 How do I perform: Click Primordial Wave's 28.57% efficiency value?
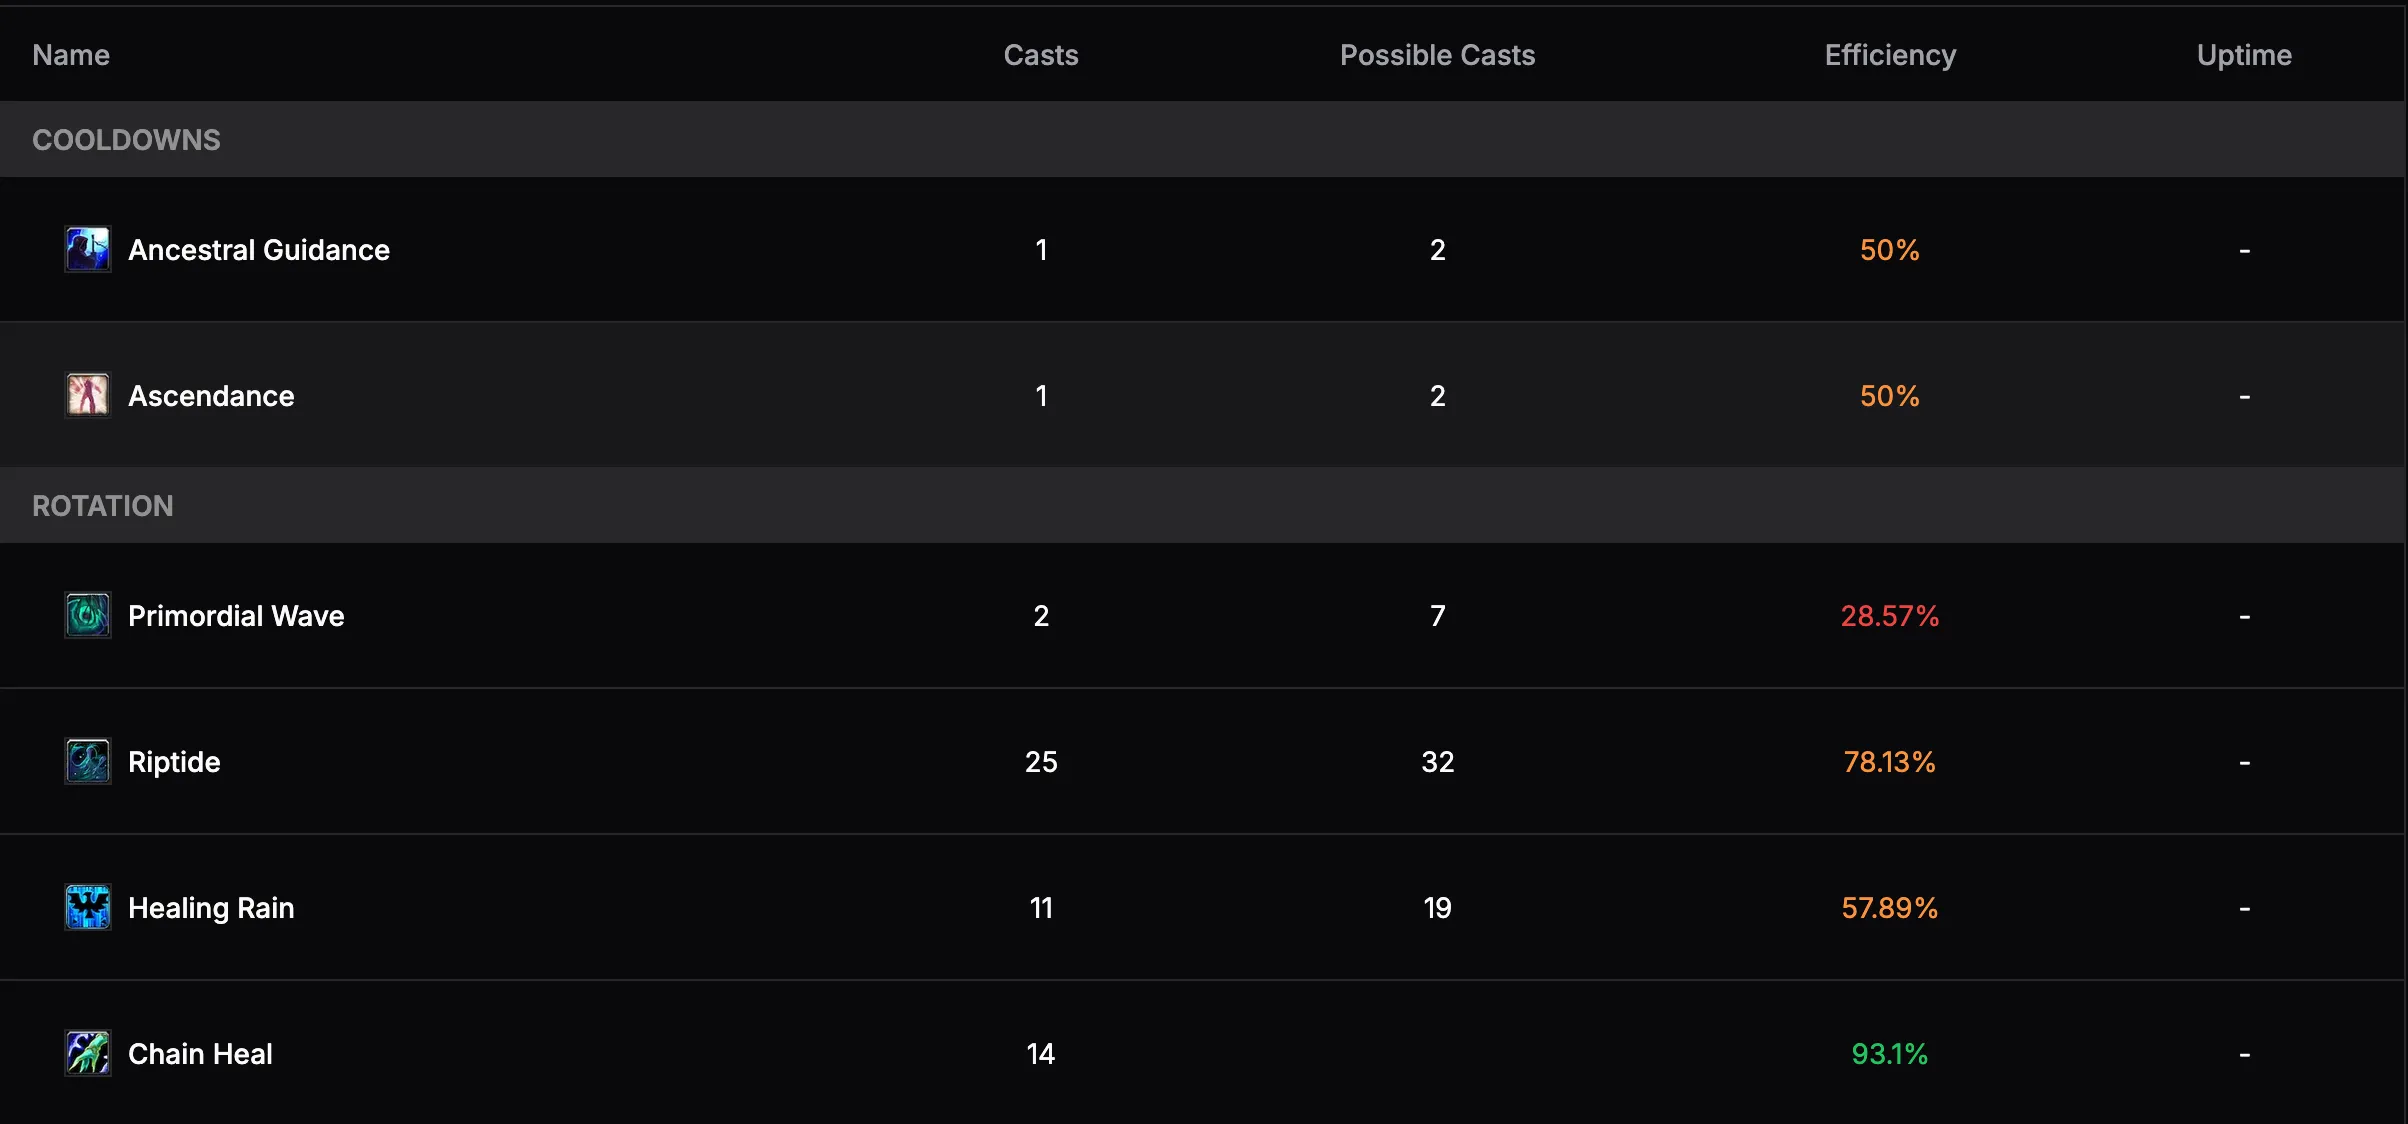[1890, 616]
